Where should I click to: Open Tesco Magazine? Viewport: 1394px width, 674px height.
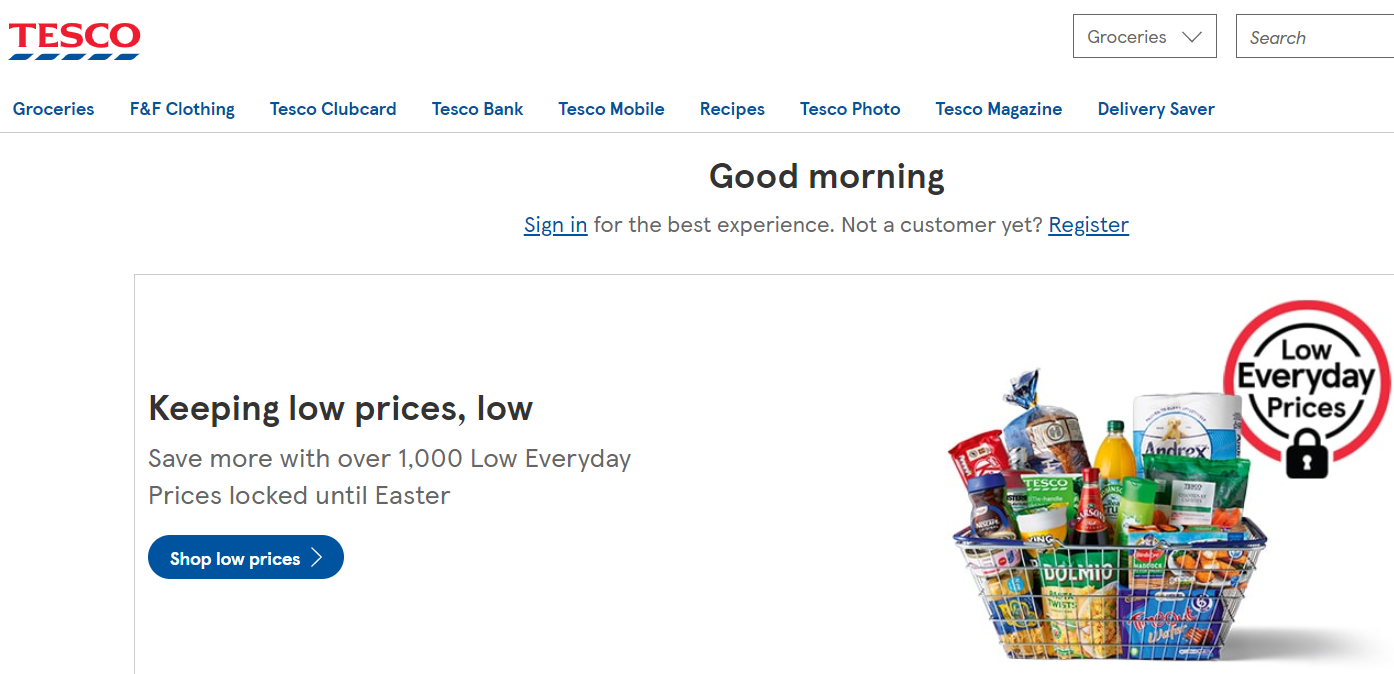coord(999,109)
